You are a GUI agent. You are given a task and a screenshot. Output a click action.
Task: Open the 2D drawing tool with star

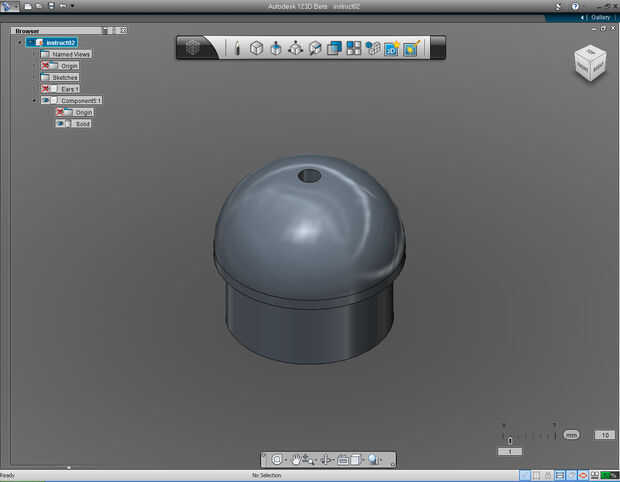click(x=391, y=49)
